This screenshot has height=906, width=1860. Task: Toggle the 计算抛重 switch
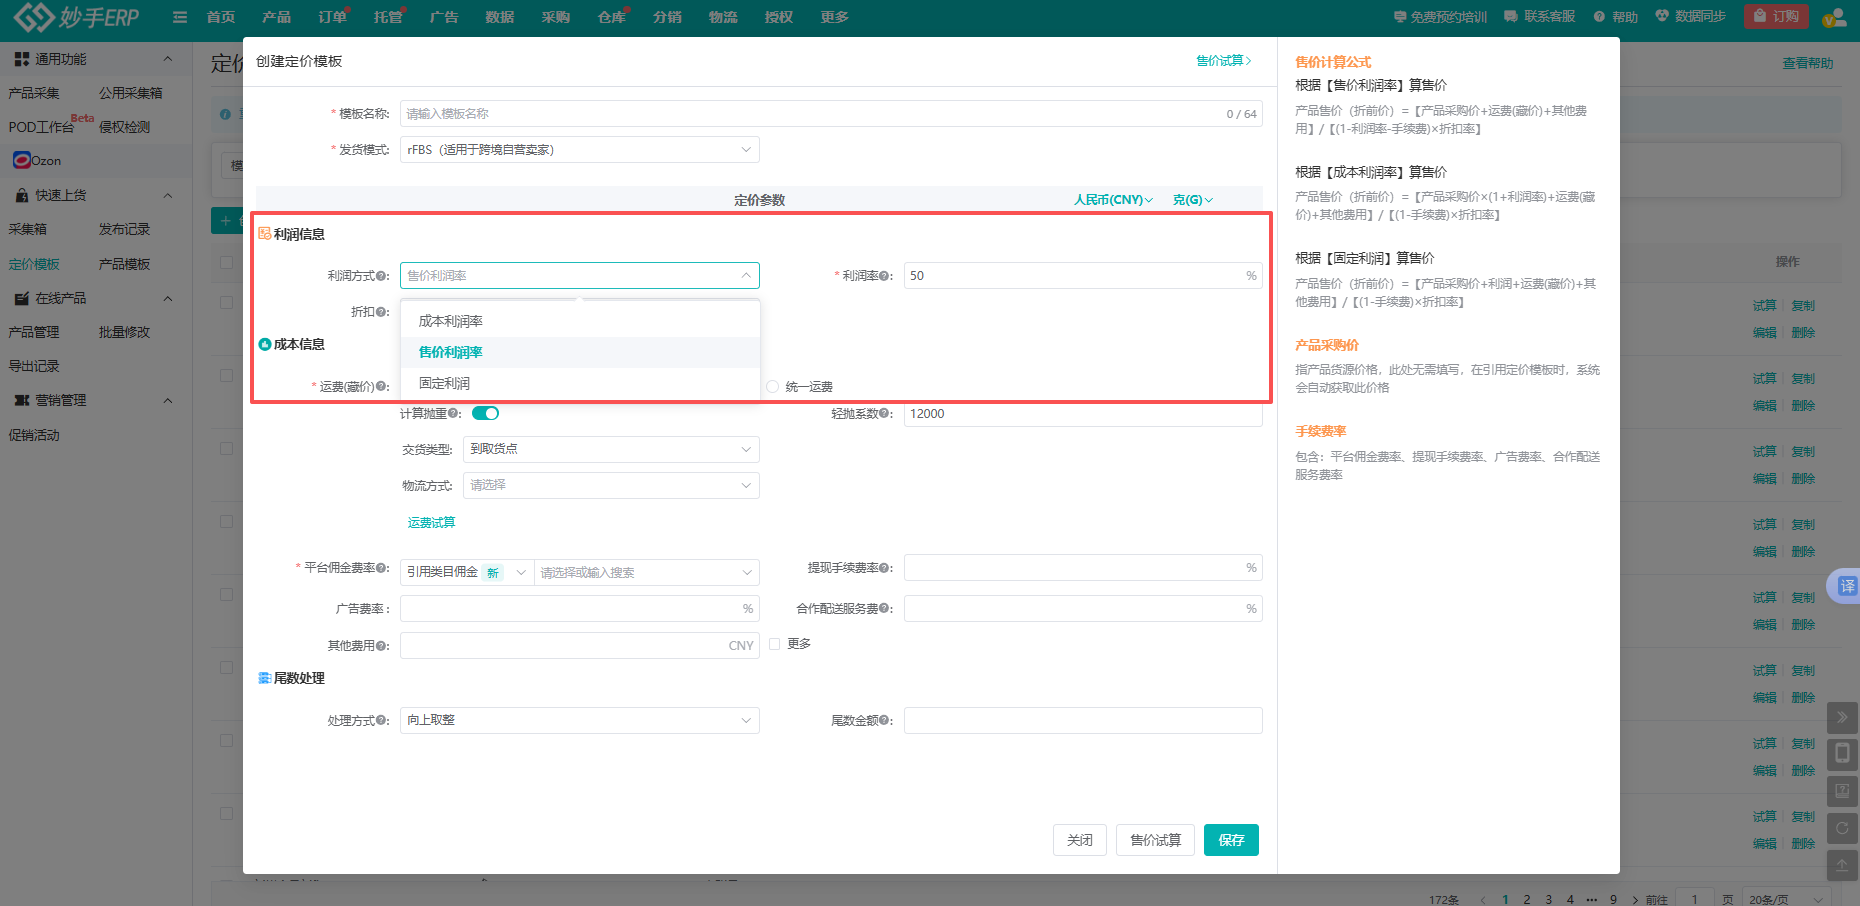[485, 413]
